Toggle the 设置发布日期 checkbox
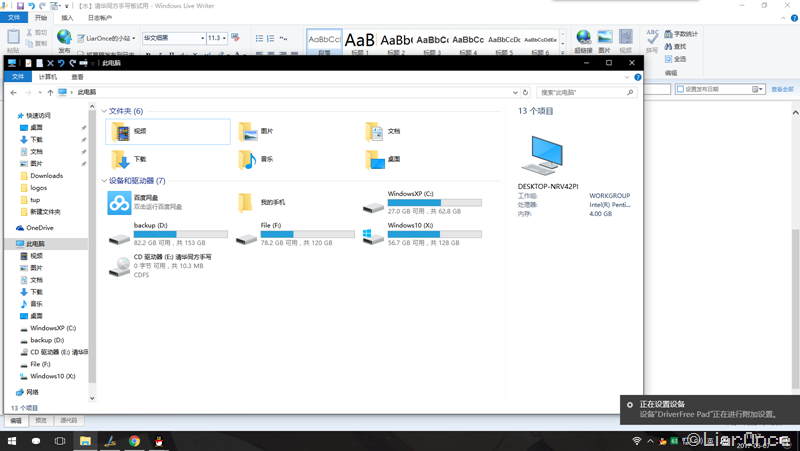800x451 pixels. coord(680,89)
